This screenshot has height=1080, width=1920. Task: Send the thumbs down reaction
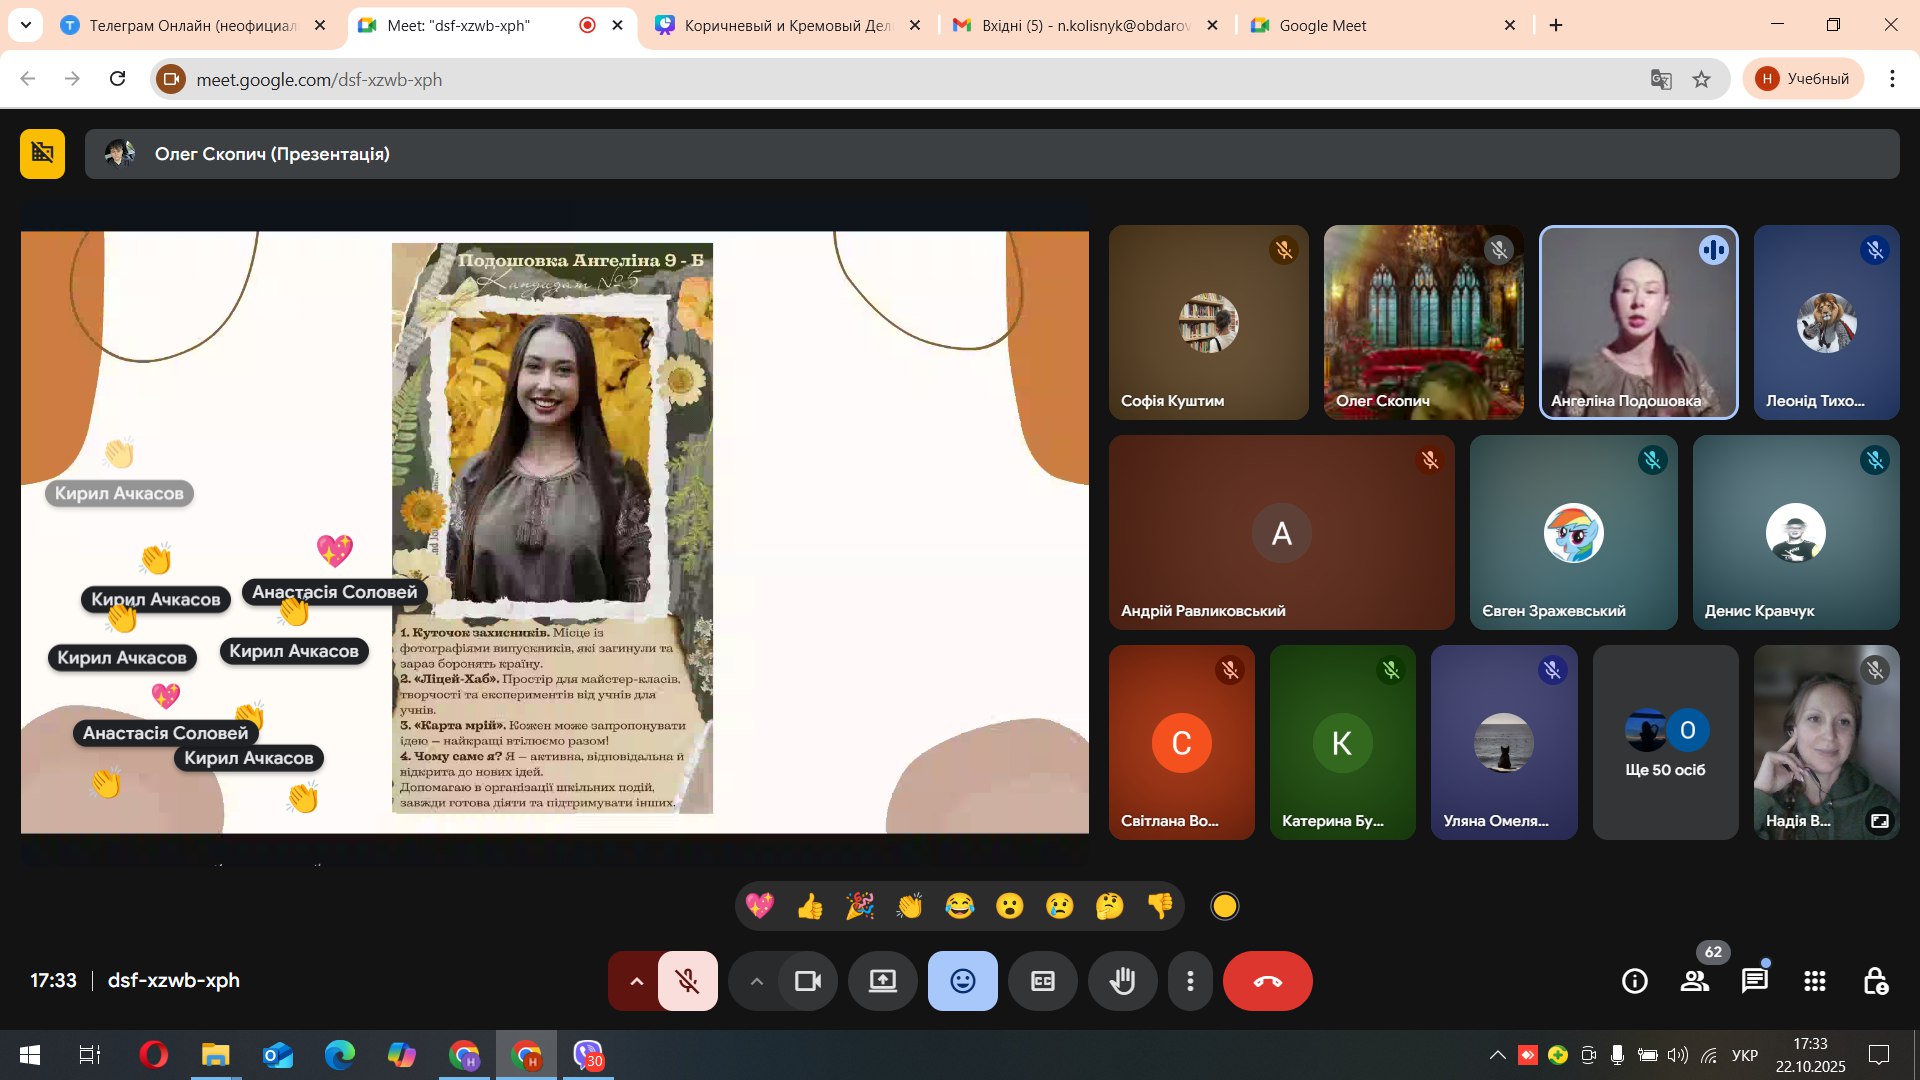tap(1160, 906)
